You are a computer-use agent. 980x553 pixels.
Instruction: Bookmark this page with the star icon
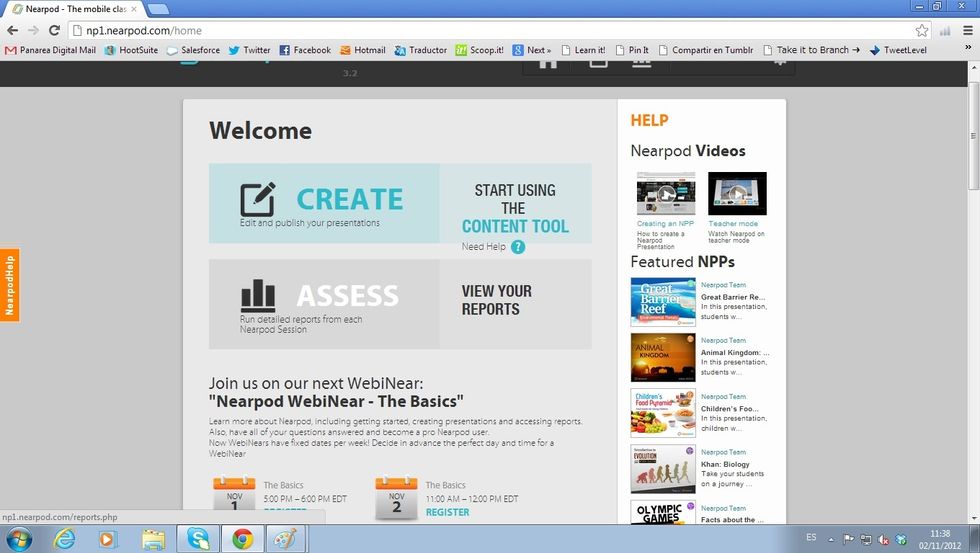pos(922,30)
